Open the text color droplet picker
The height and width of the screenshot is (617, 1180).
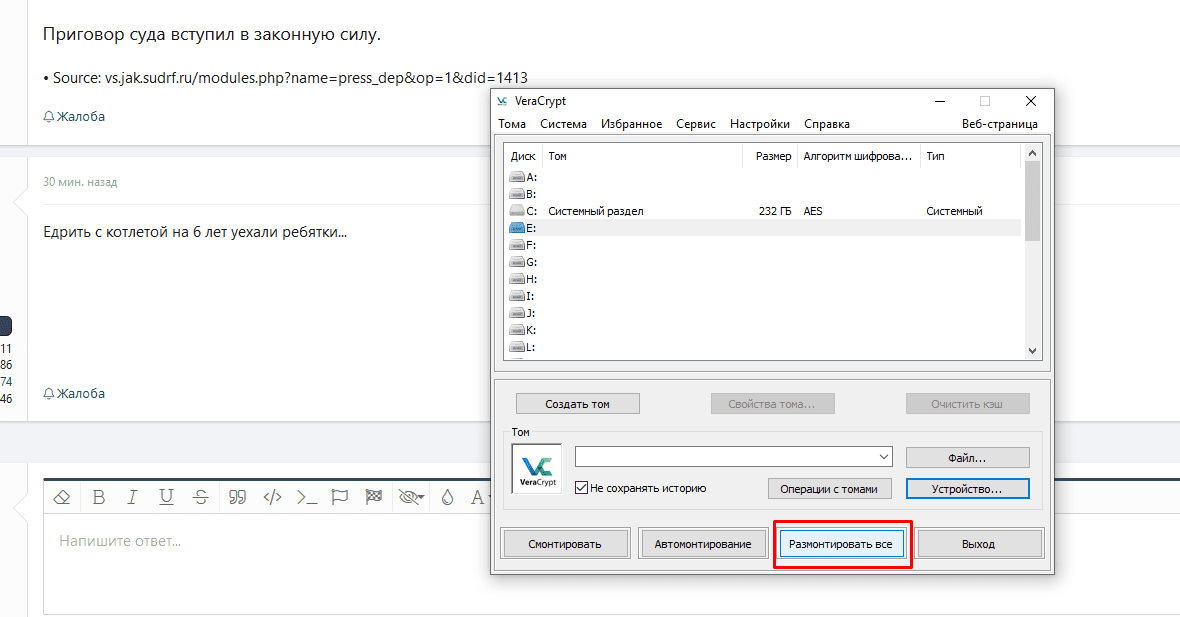(x=448, y=497)
